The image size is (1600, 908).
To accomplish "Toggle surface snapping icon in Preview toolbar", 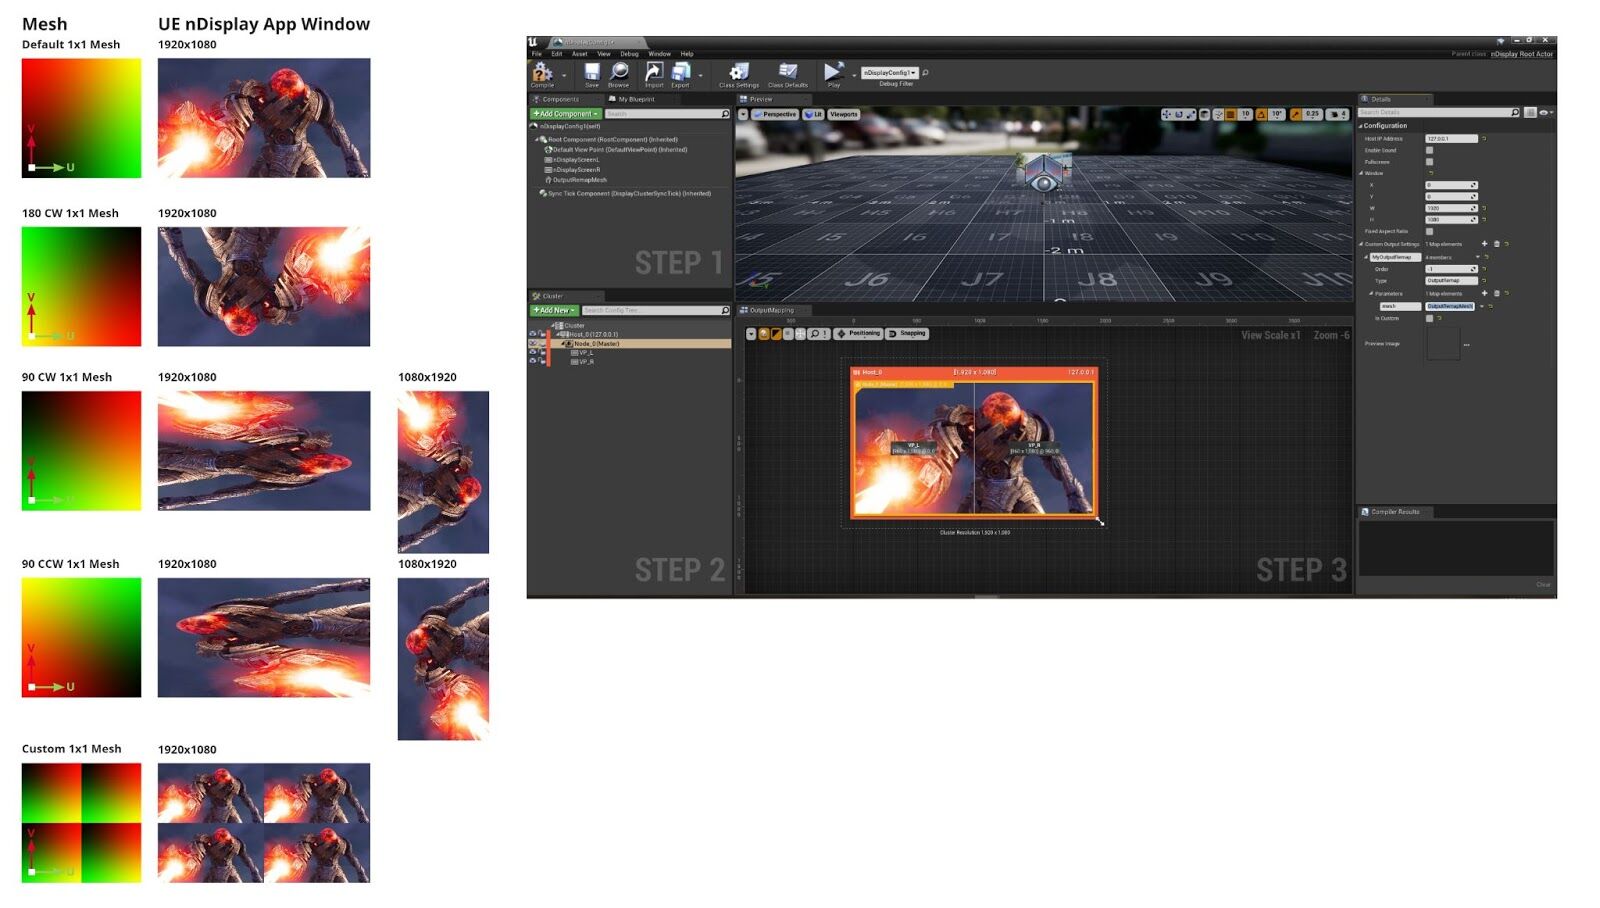I will click(x=1218, y=114).
